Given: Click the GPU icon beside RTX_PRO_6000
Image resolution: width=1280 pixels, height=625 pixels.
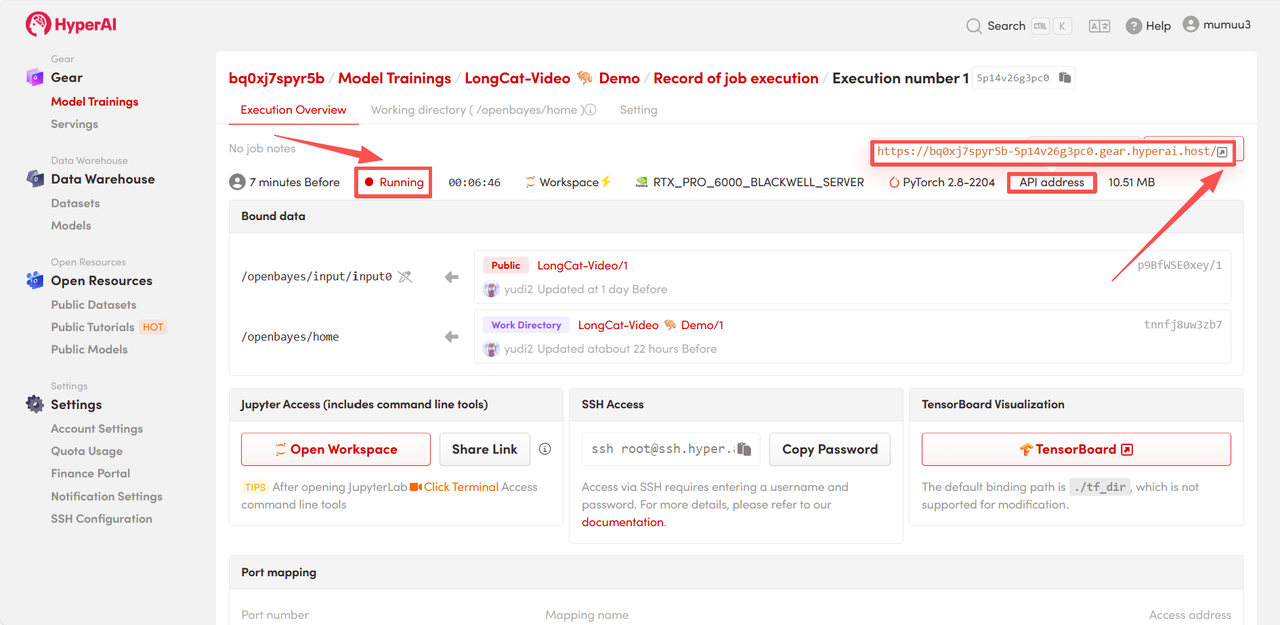Looking at the screenshot, I should click(641, 182).
